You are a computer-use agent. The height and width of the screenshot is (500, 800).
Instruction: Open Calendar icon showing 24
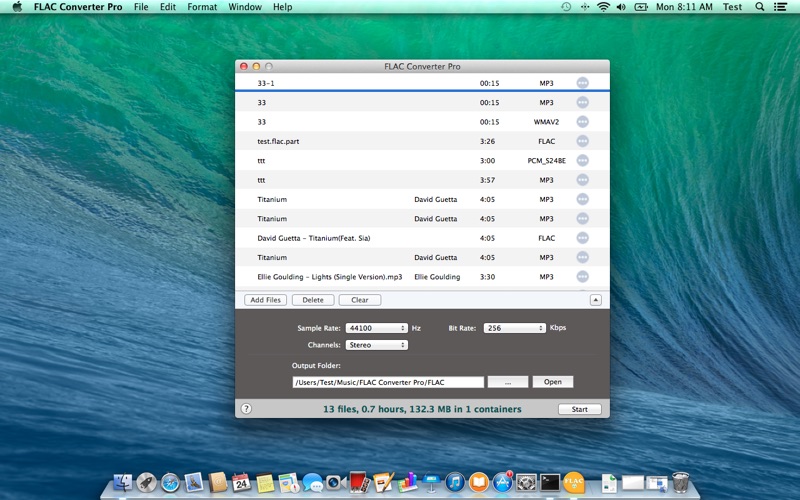241,482
